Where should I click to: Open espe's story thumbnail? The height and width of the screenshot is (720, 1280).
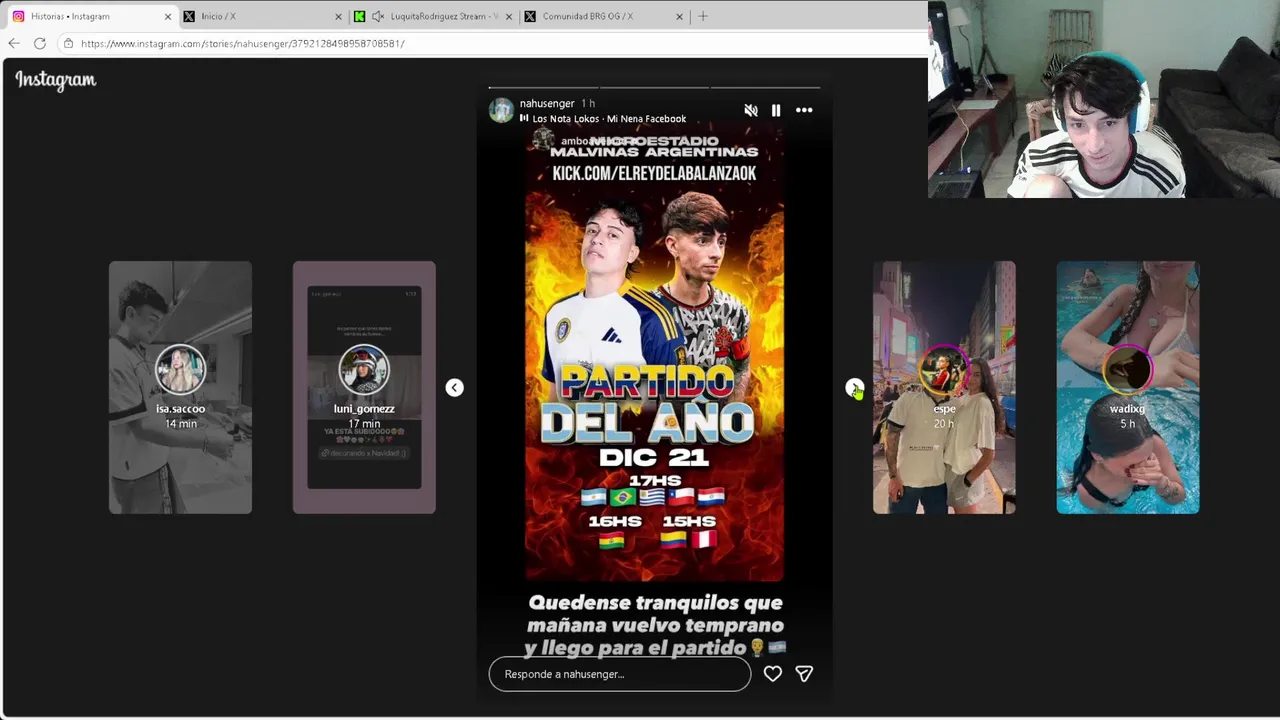tap(944, 388)
